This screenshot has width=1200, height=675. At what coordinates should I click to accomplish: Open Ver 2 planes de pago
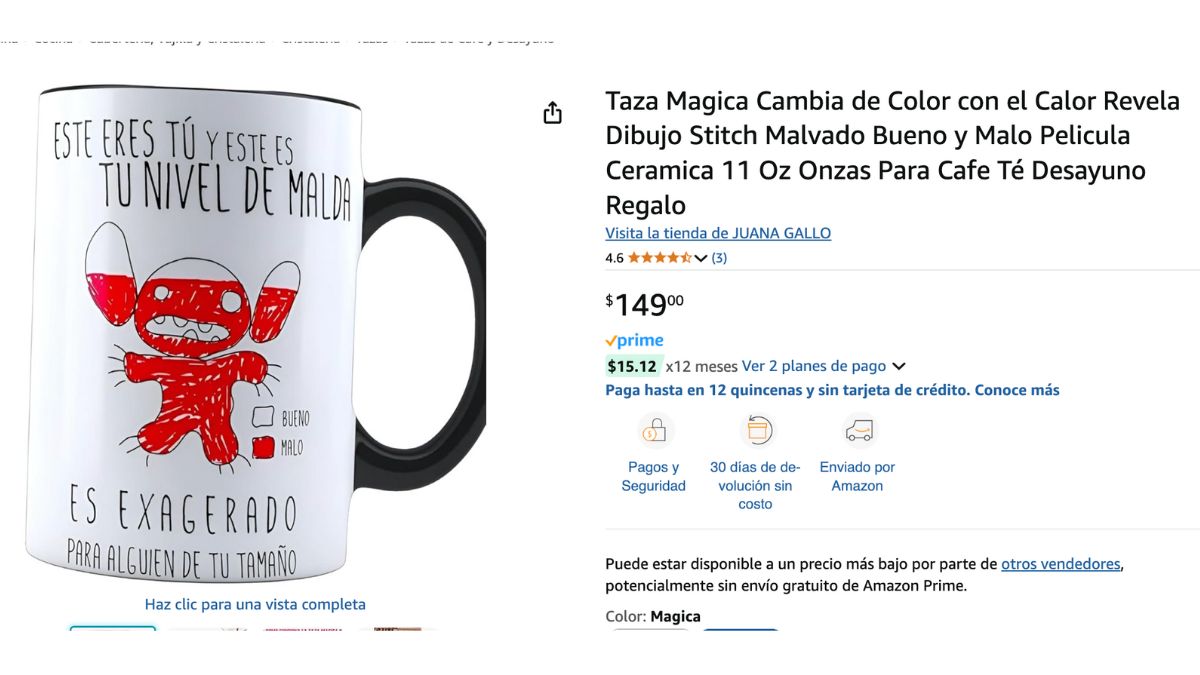[814, 366]
